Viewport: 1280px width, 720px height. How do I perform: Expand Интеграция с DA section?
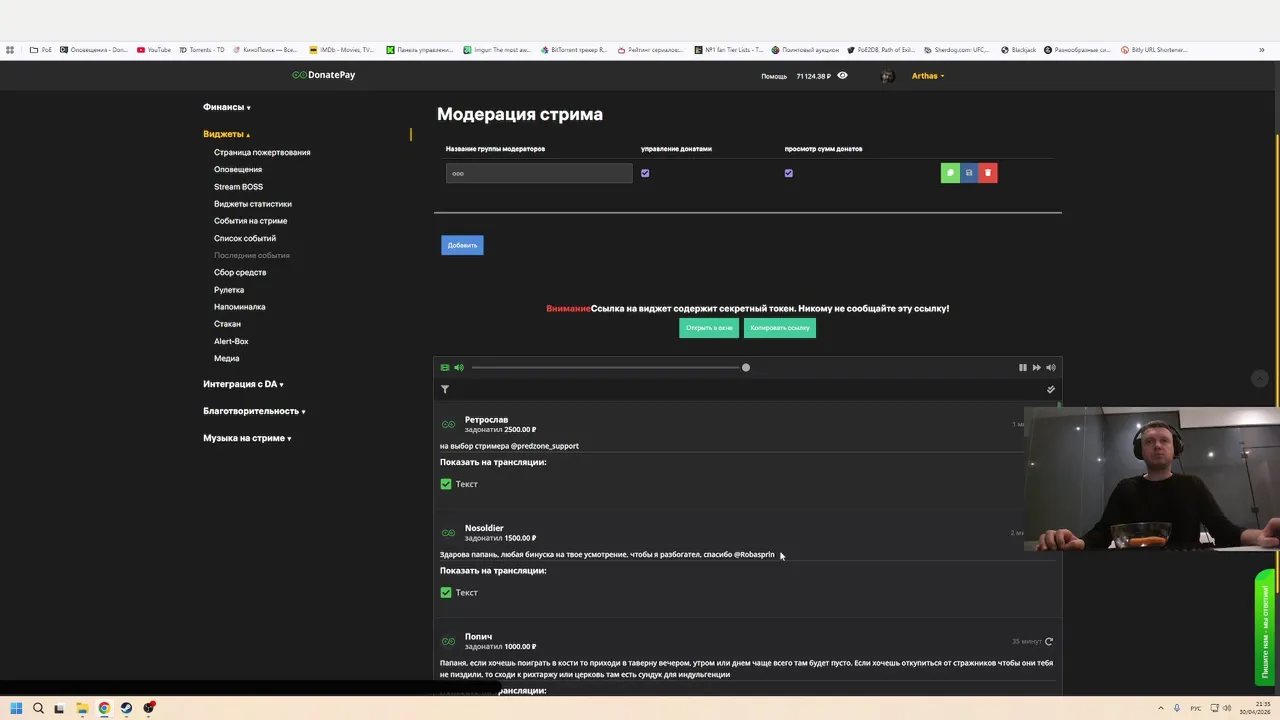pyautogui.click(x=243, y=384)
